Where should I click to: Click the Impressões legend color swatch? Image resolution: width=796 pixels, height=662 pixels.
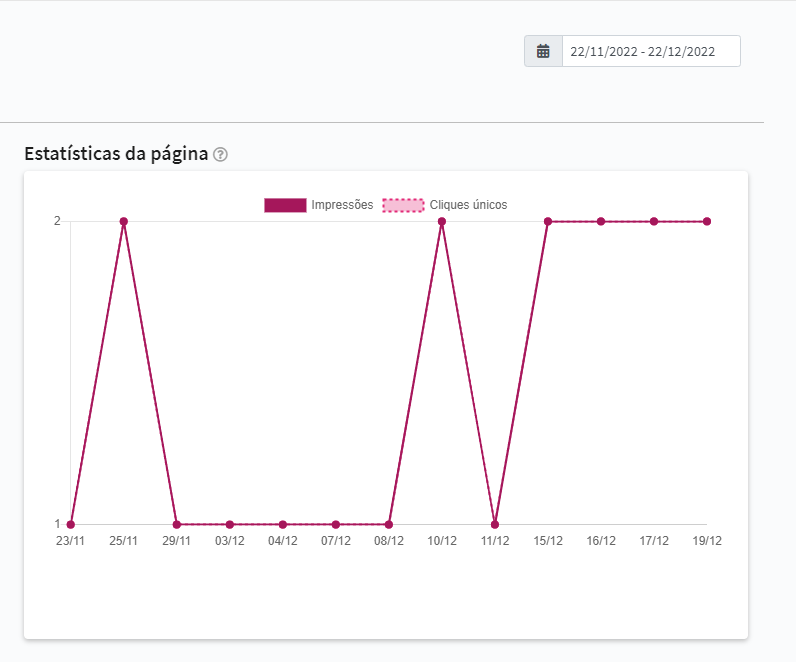[x=285, y=205]
